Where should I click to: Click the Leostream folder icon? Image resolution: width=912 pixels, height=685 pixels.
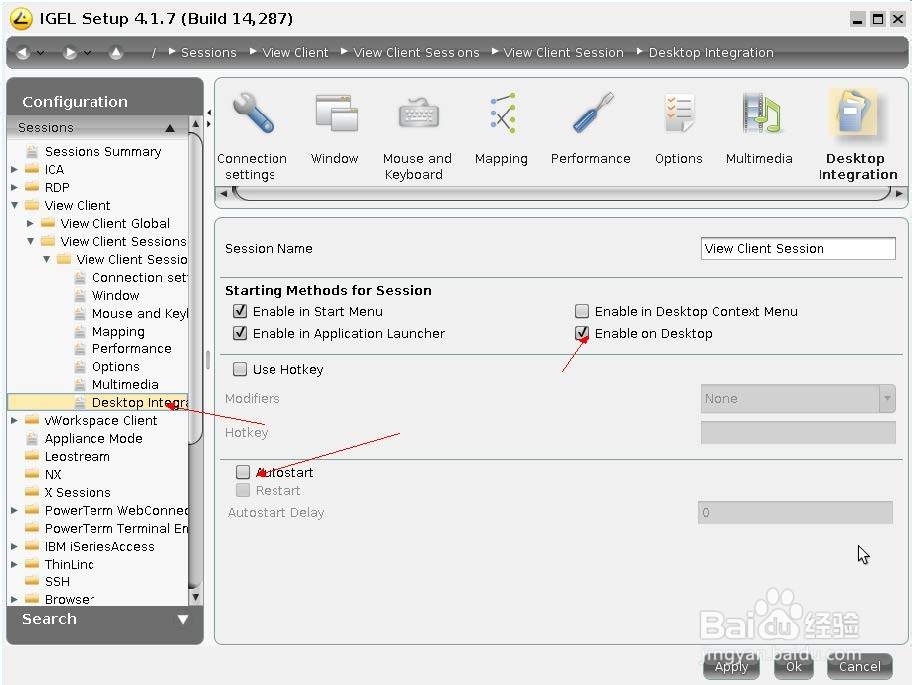coord(32,456)
